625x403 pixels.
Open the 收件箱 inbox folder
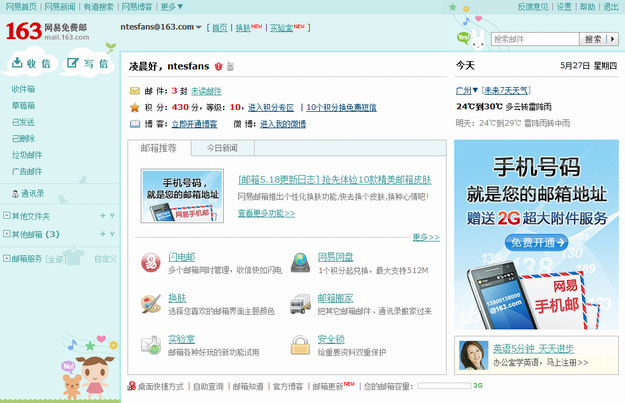pos(23,89)
